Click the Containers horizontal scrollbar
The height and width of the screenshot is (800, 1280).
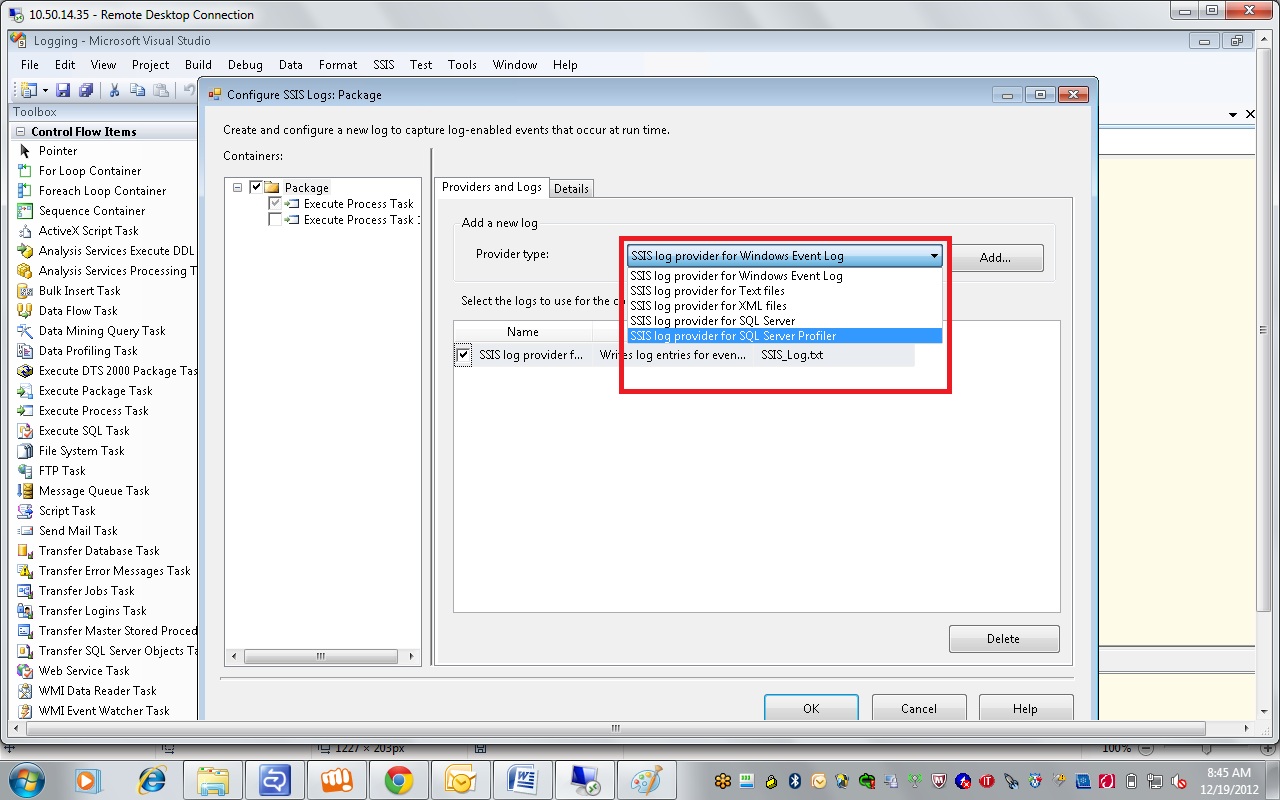(x=321, y=657)
